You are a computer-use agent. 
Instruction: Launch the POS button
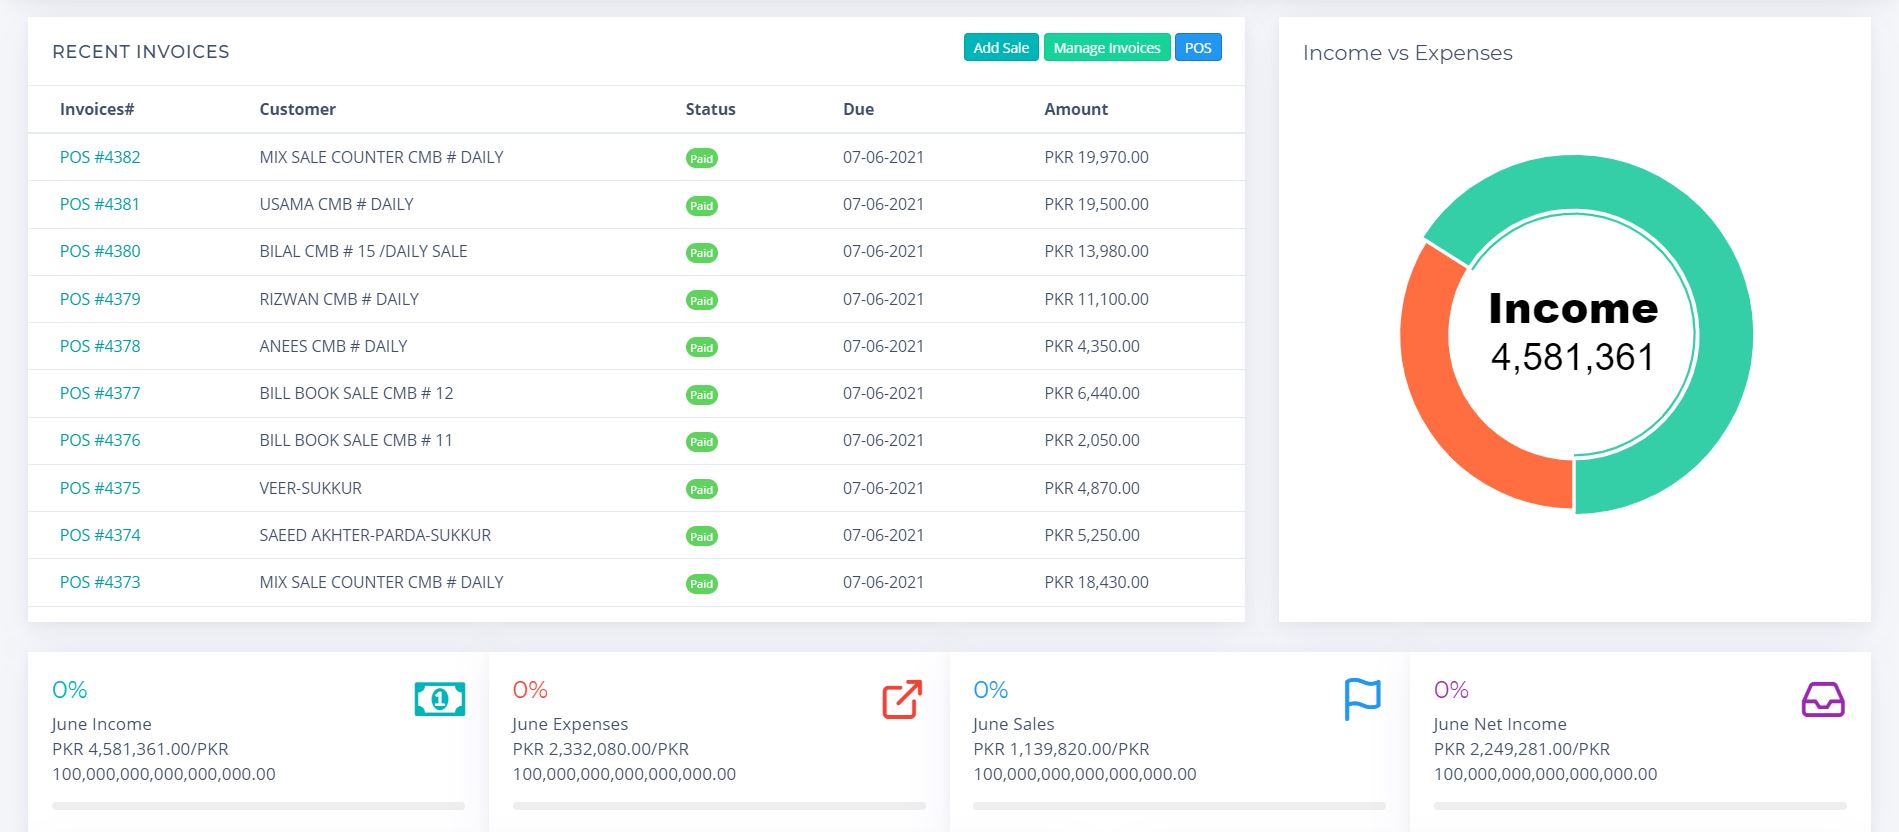click(1197, 48)
